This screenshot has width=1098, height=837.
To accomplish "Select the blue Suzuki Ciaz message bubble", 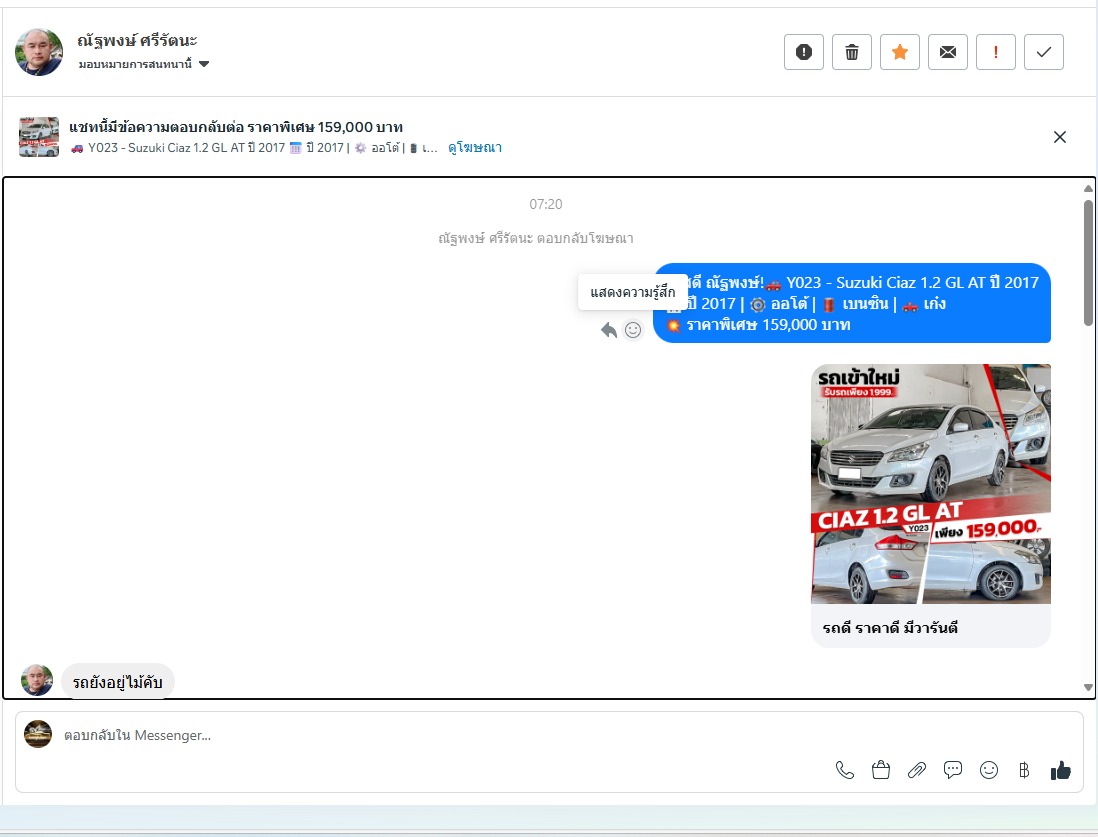I will tap(852, 303).
